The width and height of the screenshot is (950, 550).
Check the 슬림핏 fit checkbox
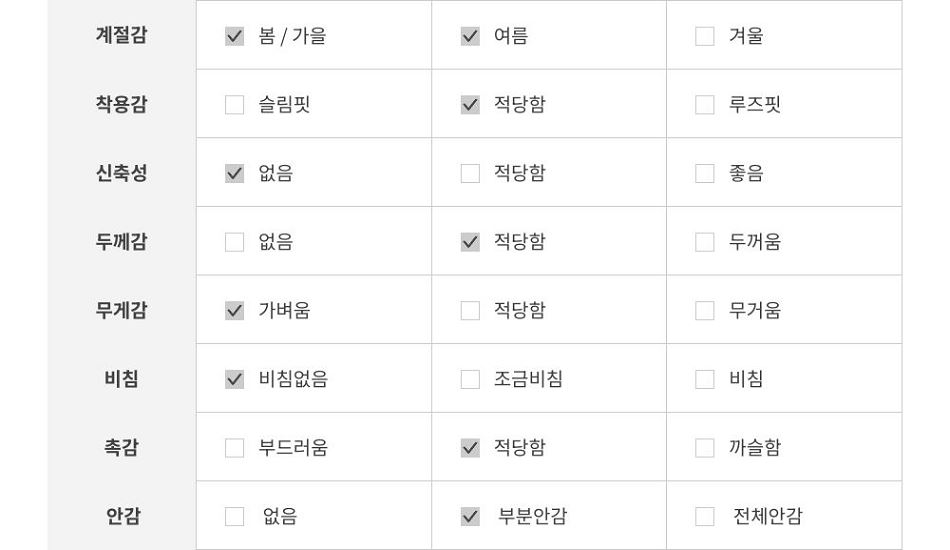(234, 105)
